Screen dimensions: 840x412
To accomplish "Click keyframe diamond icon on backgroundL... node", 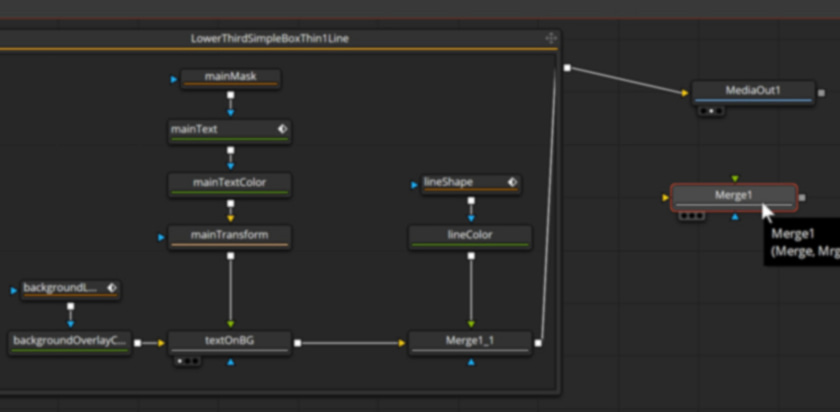I will 111,288.
